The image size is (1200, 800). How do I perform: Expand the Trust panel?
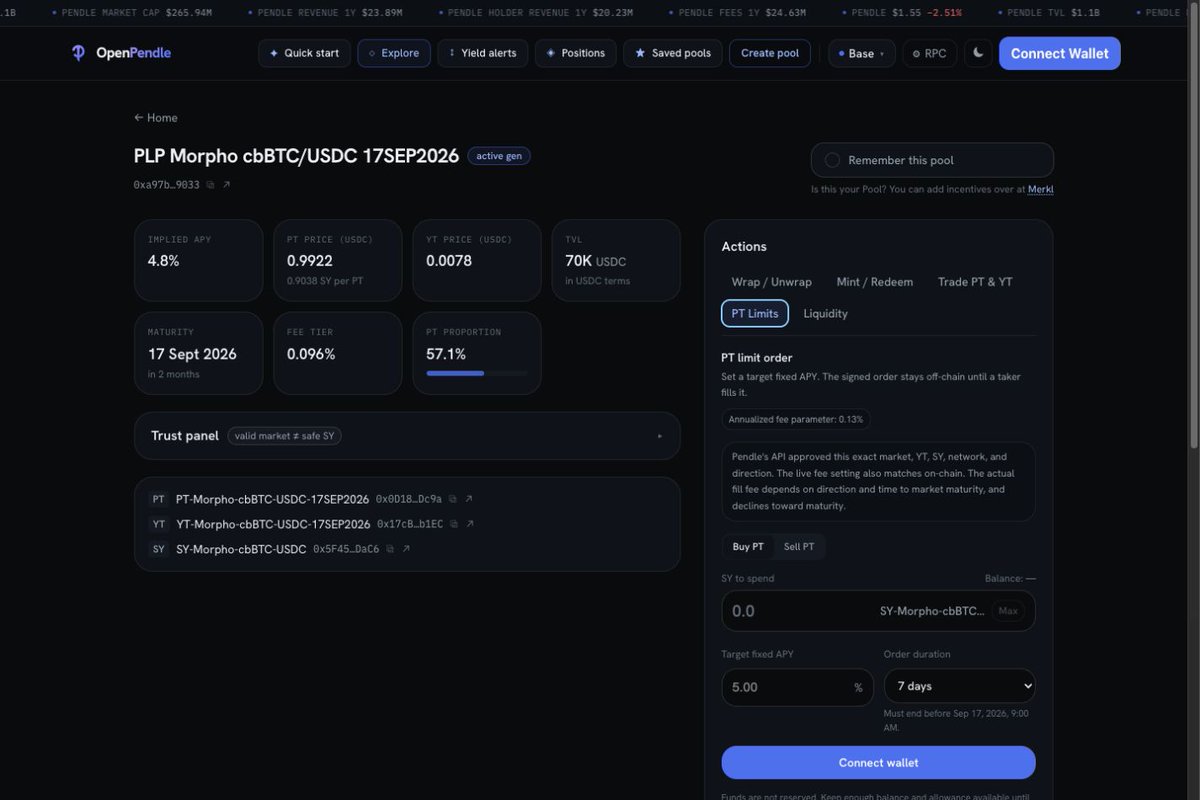(407, 436)
